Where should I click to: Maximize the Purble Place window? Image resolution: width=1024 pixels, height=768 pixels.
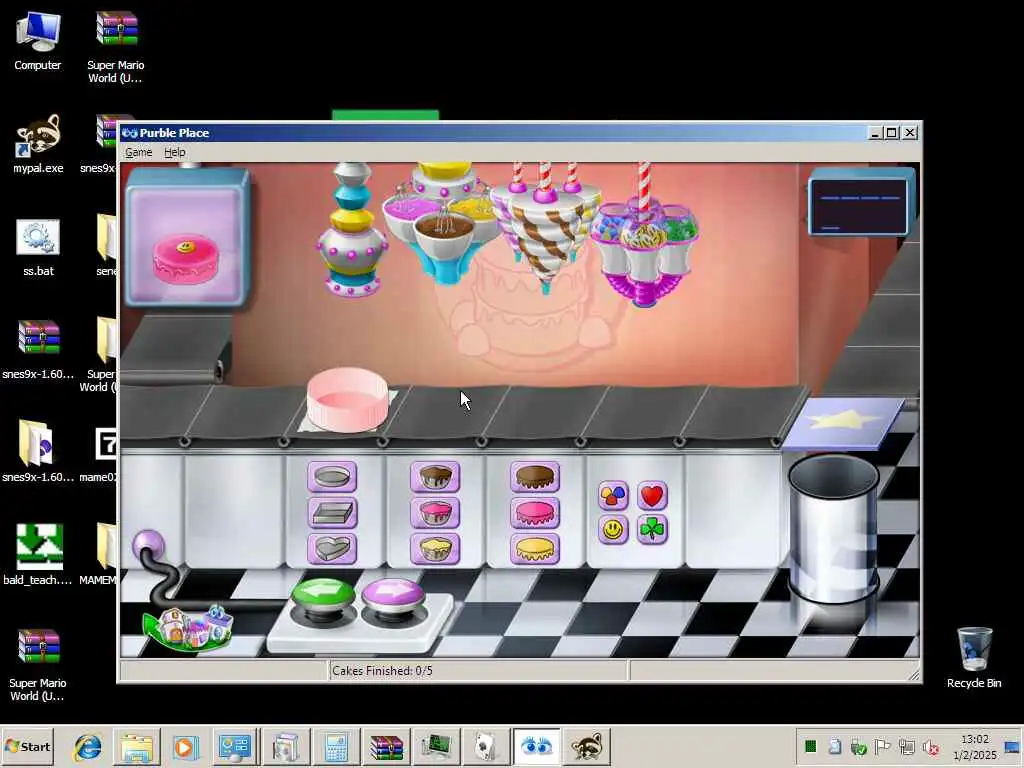(x=892, y=133)
